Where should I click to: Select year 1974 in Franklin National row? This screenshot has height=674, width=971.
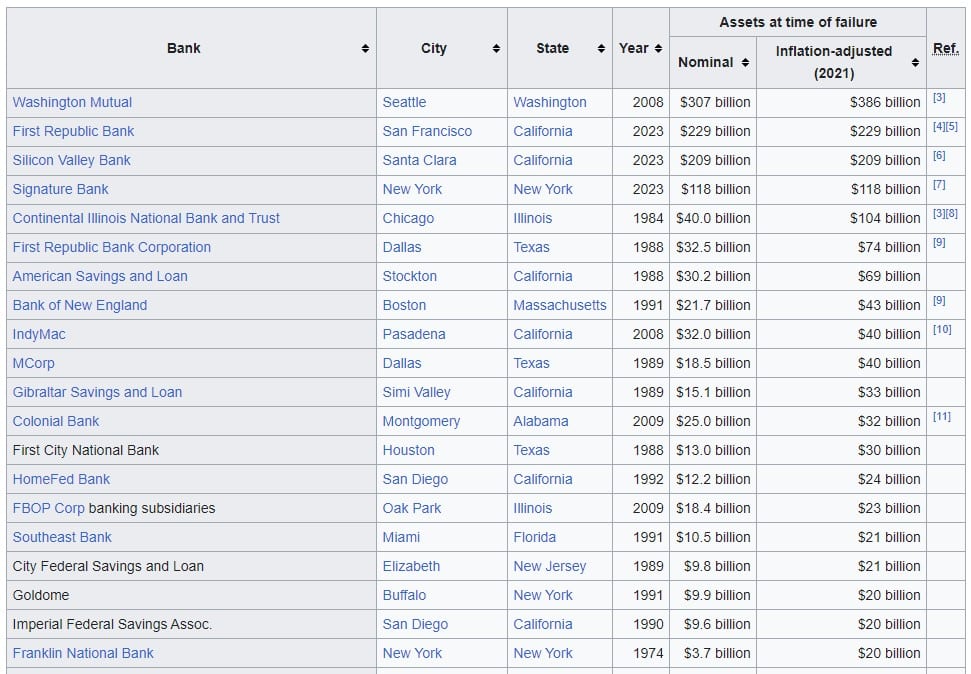coord(648,654)
